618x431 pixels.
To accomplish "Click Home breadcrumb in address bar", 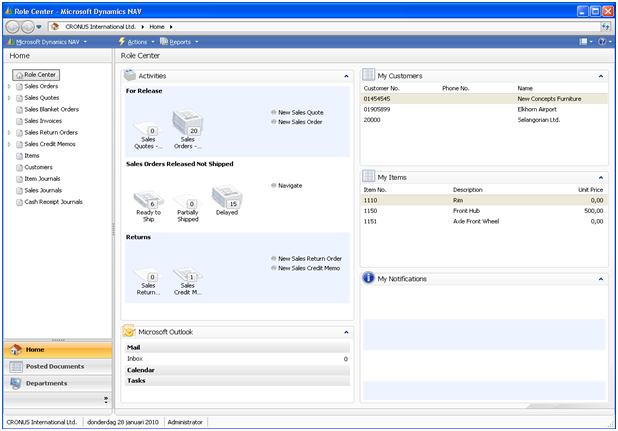I will [156, 27].
